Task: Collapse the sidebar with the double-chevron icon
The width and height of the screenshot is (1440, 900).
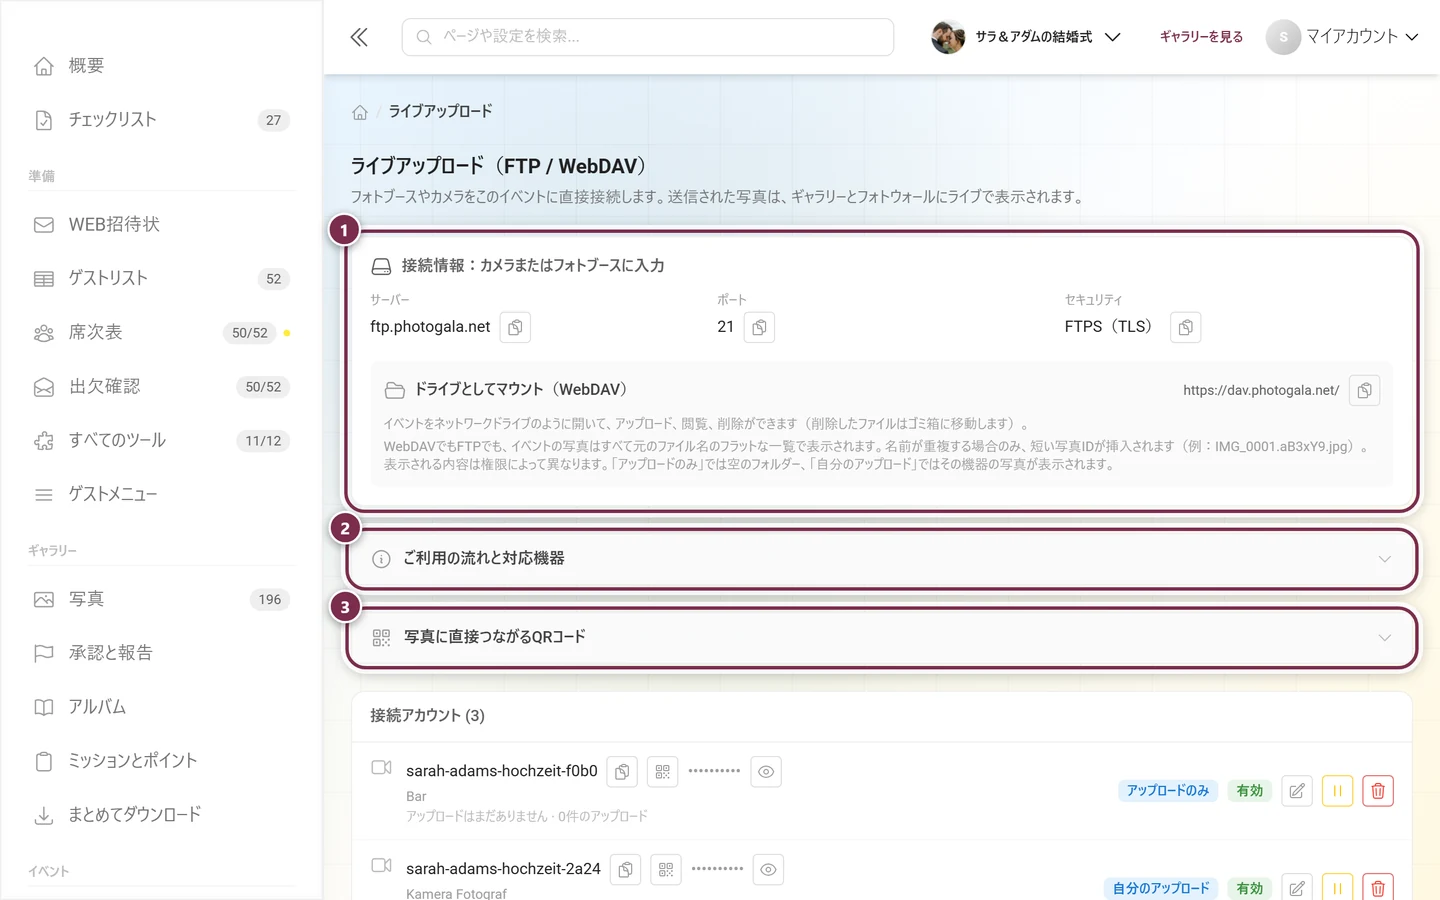Action: pyautogui.click(x=359, y=37)
